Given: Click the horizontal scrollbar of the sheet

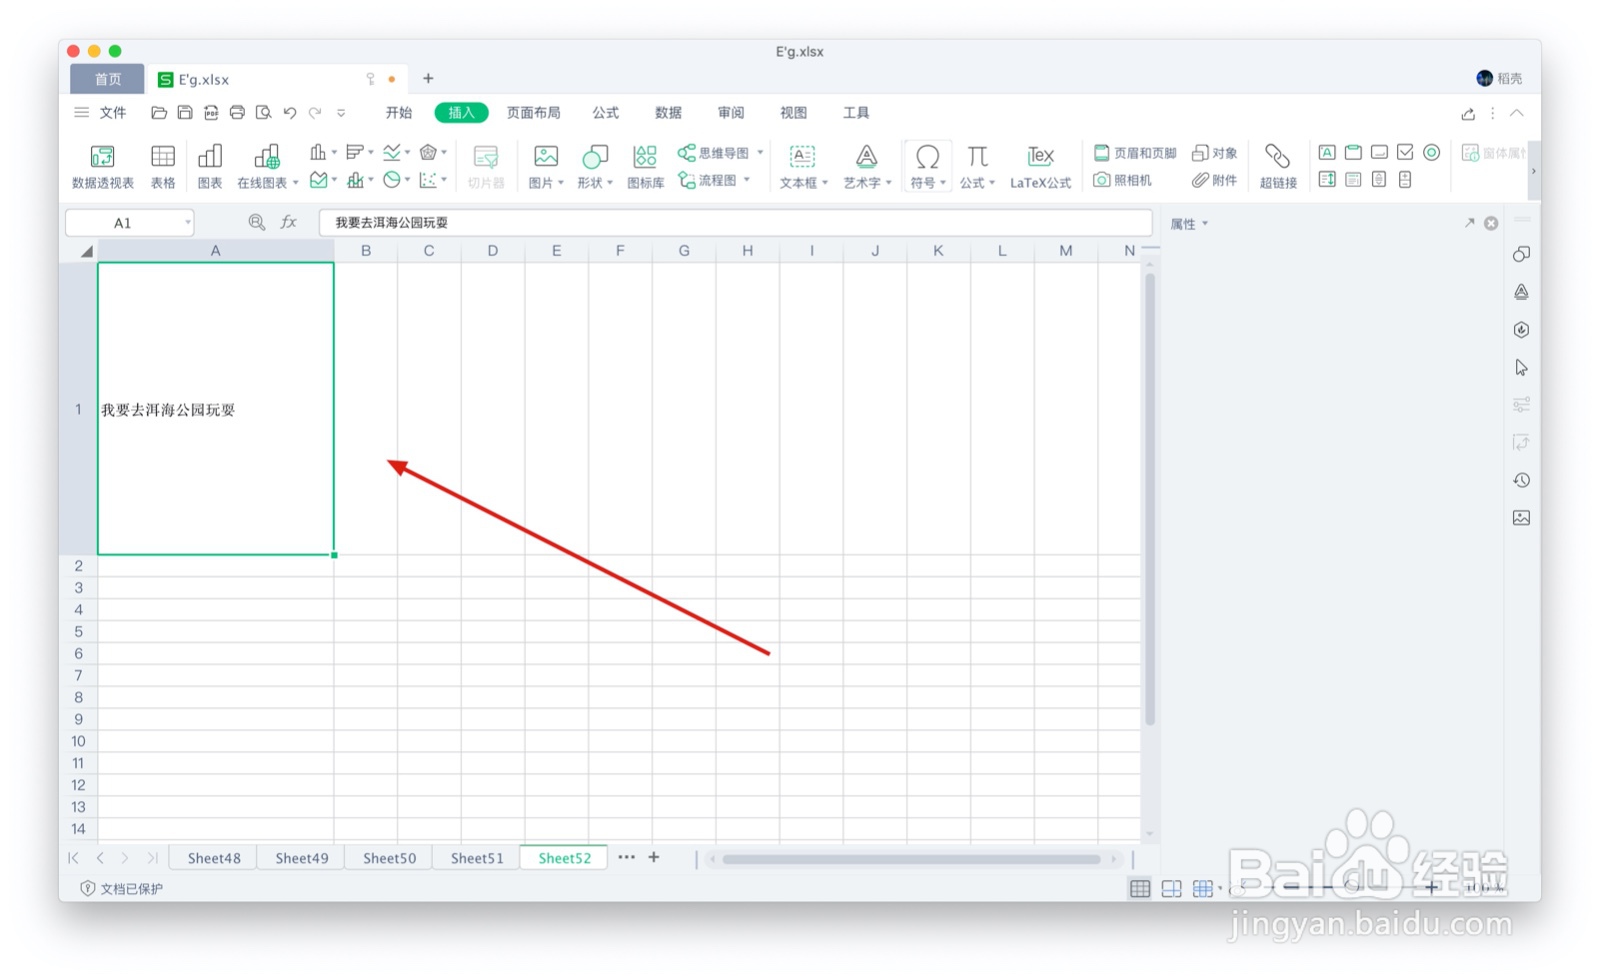Looking at the screenshot, I should [x=911, y=859].
